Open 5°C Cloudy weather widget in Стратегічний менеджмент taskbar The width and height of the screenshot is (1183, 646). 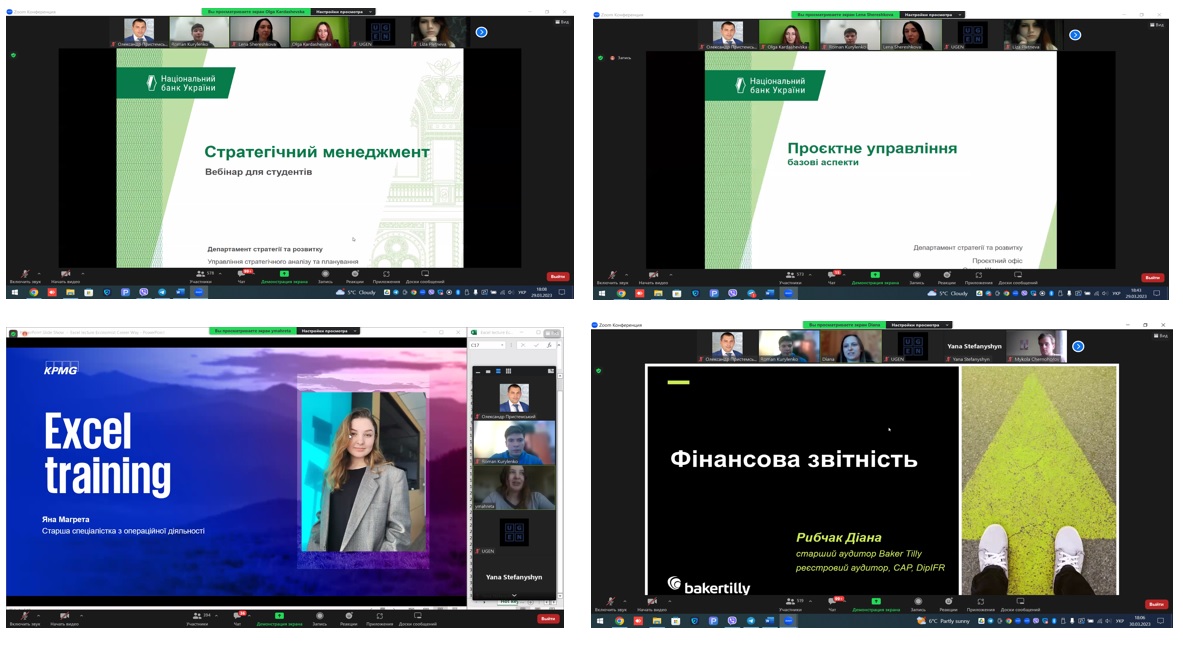[356, 292]
